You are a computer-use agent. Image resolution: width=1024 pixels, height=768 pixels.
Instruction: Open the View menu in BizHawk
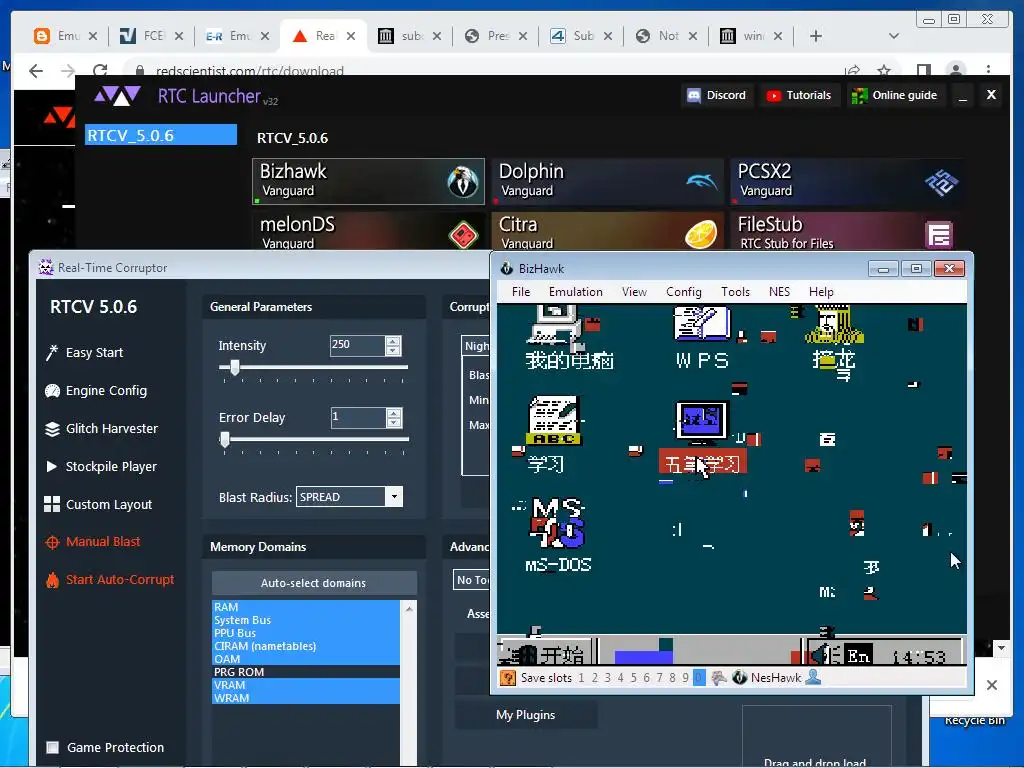pos(634,292)
